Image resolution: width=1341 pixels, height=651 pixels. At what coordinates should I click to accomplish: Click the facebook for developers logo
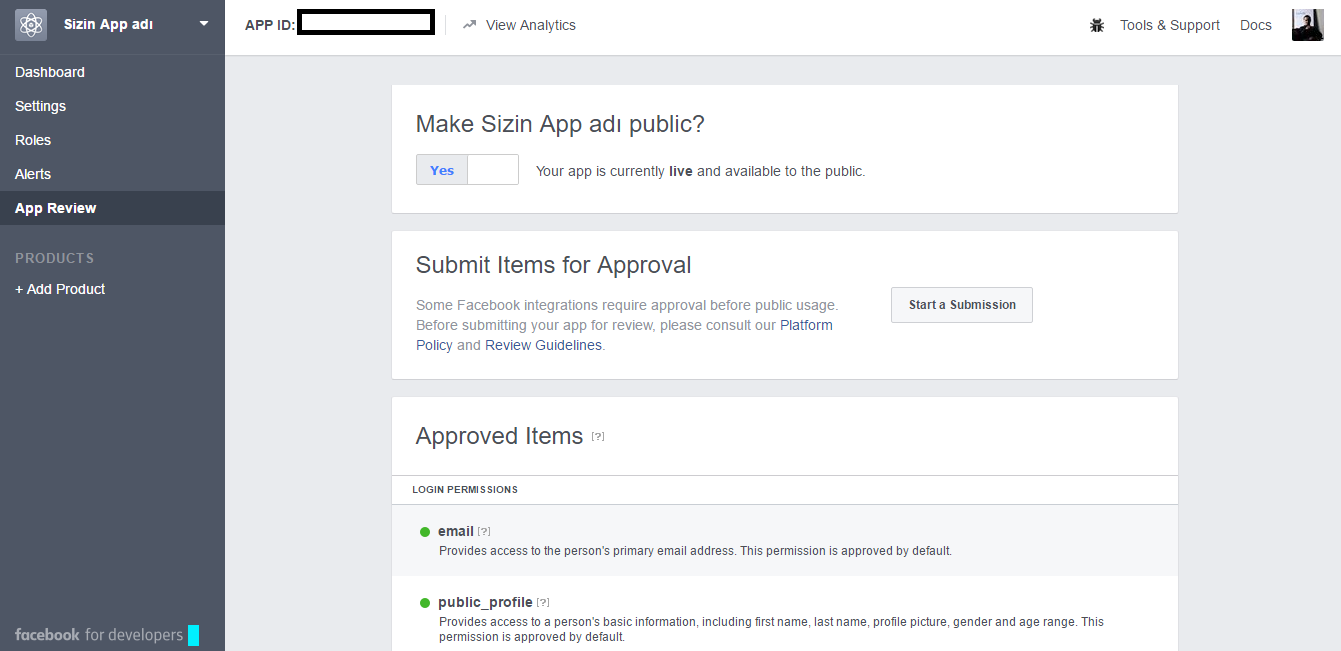point(99,635)
